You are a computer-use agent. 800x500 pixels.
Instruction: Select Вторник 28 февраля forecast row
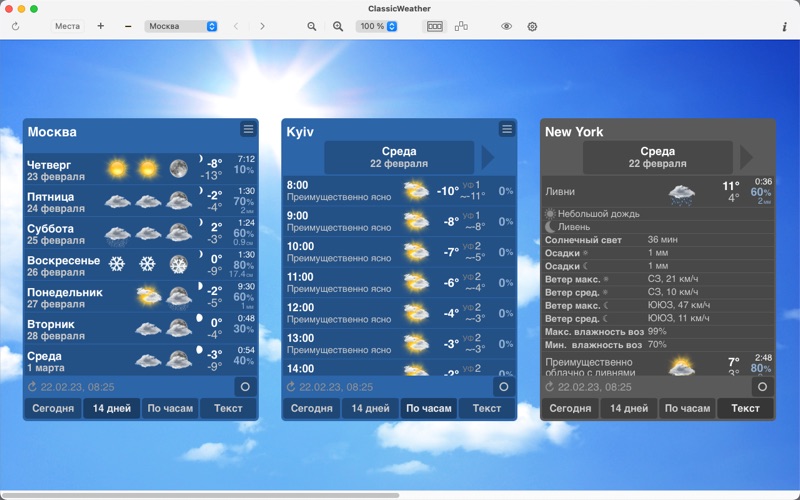click(141, 329)
